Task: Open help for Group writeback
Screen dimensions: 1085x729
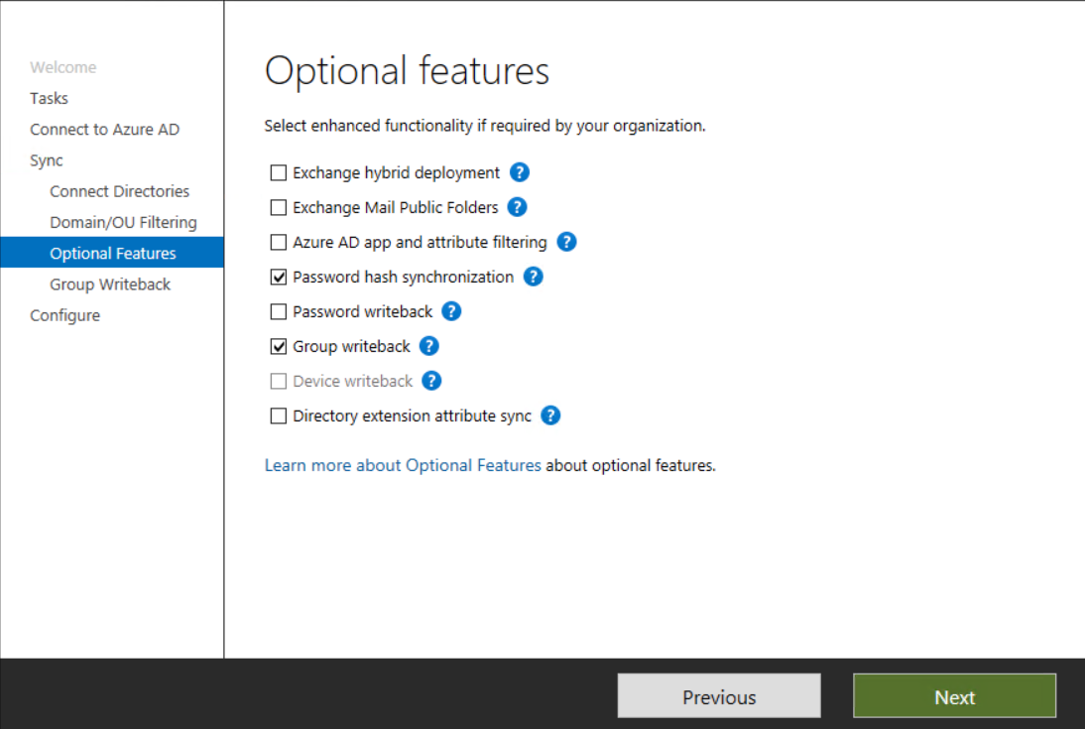Action: 428,346
